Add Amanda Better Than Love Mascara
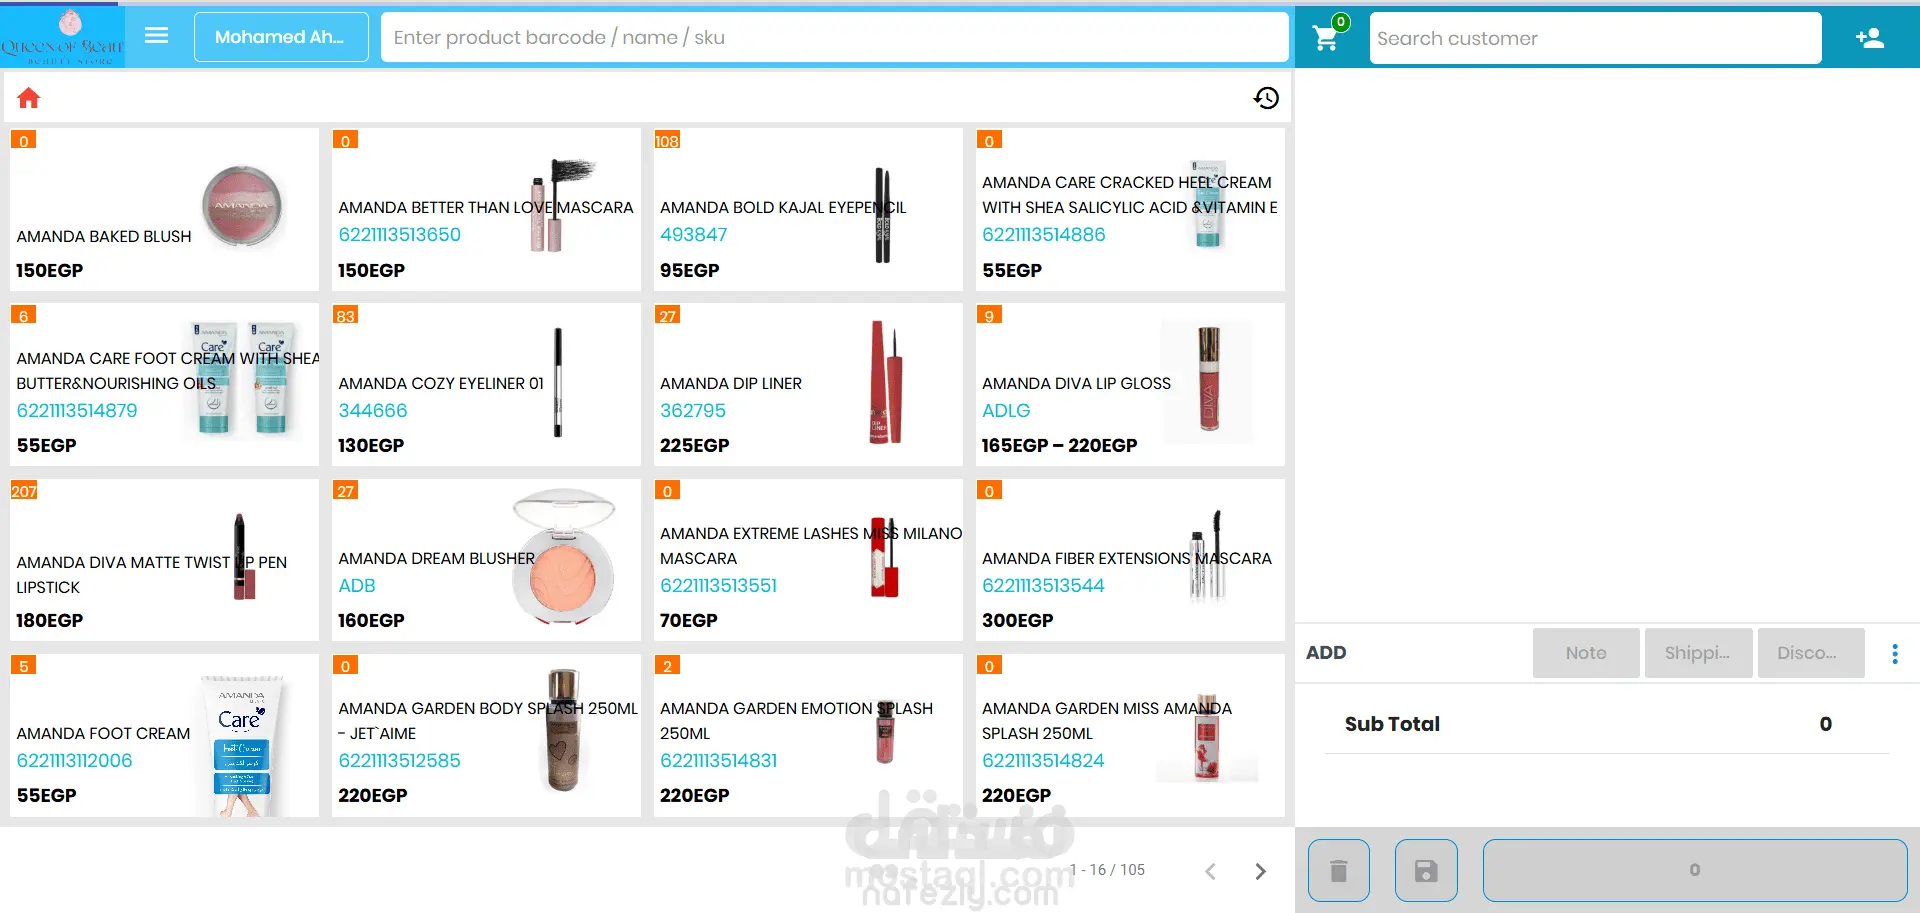The width and height of the screenshot is (1920, 913). tap(486, 209)
